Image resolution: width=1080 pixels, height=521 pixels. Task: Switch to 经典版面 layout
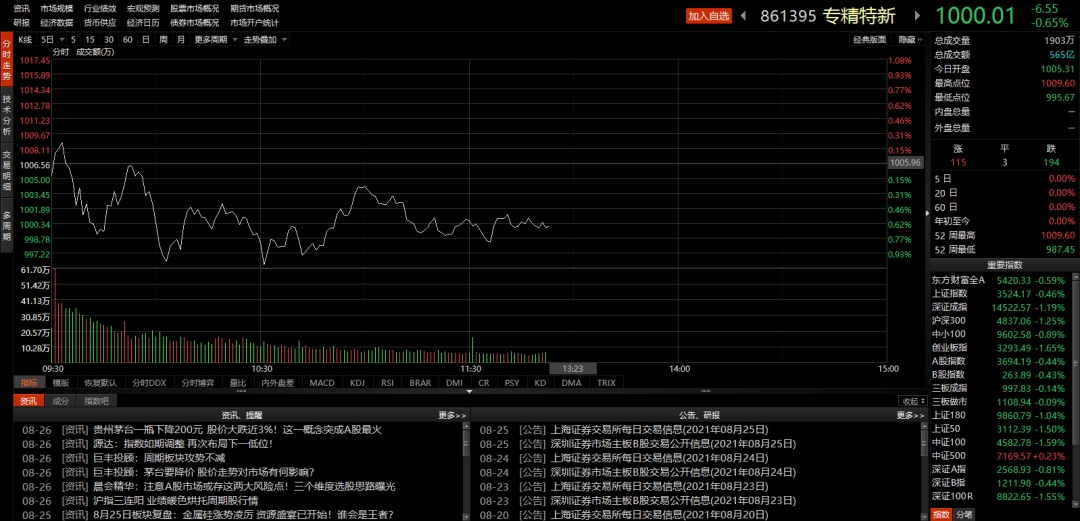[869, 40]
